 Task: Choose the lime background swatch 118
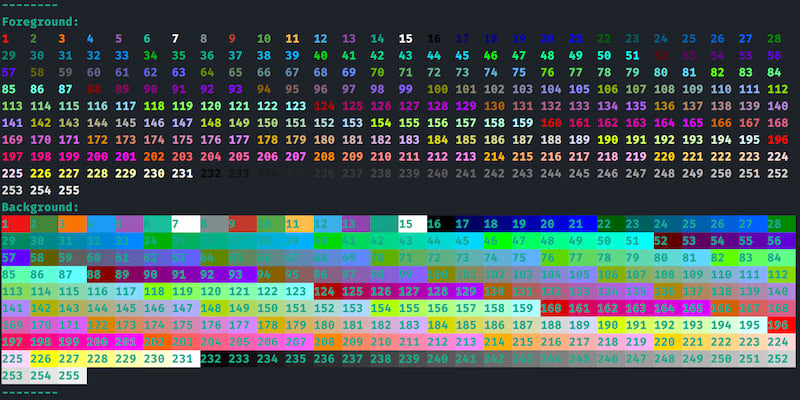click(x=157, y=291)
